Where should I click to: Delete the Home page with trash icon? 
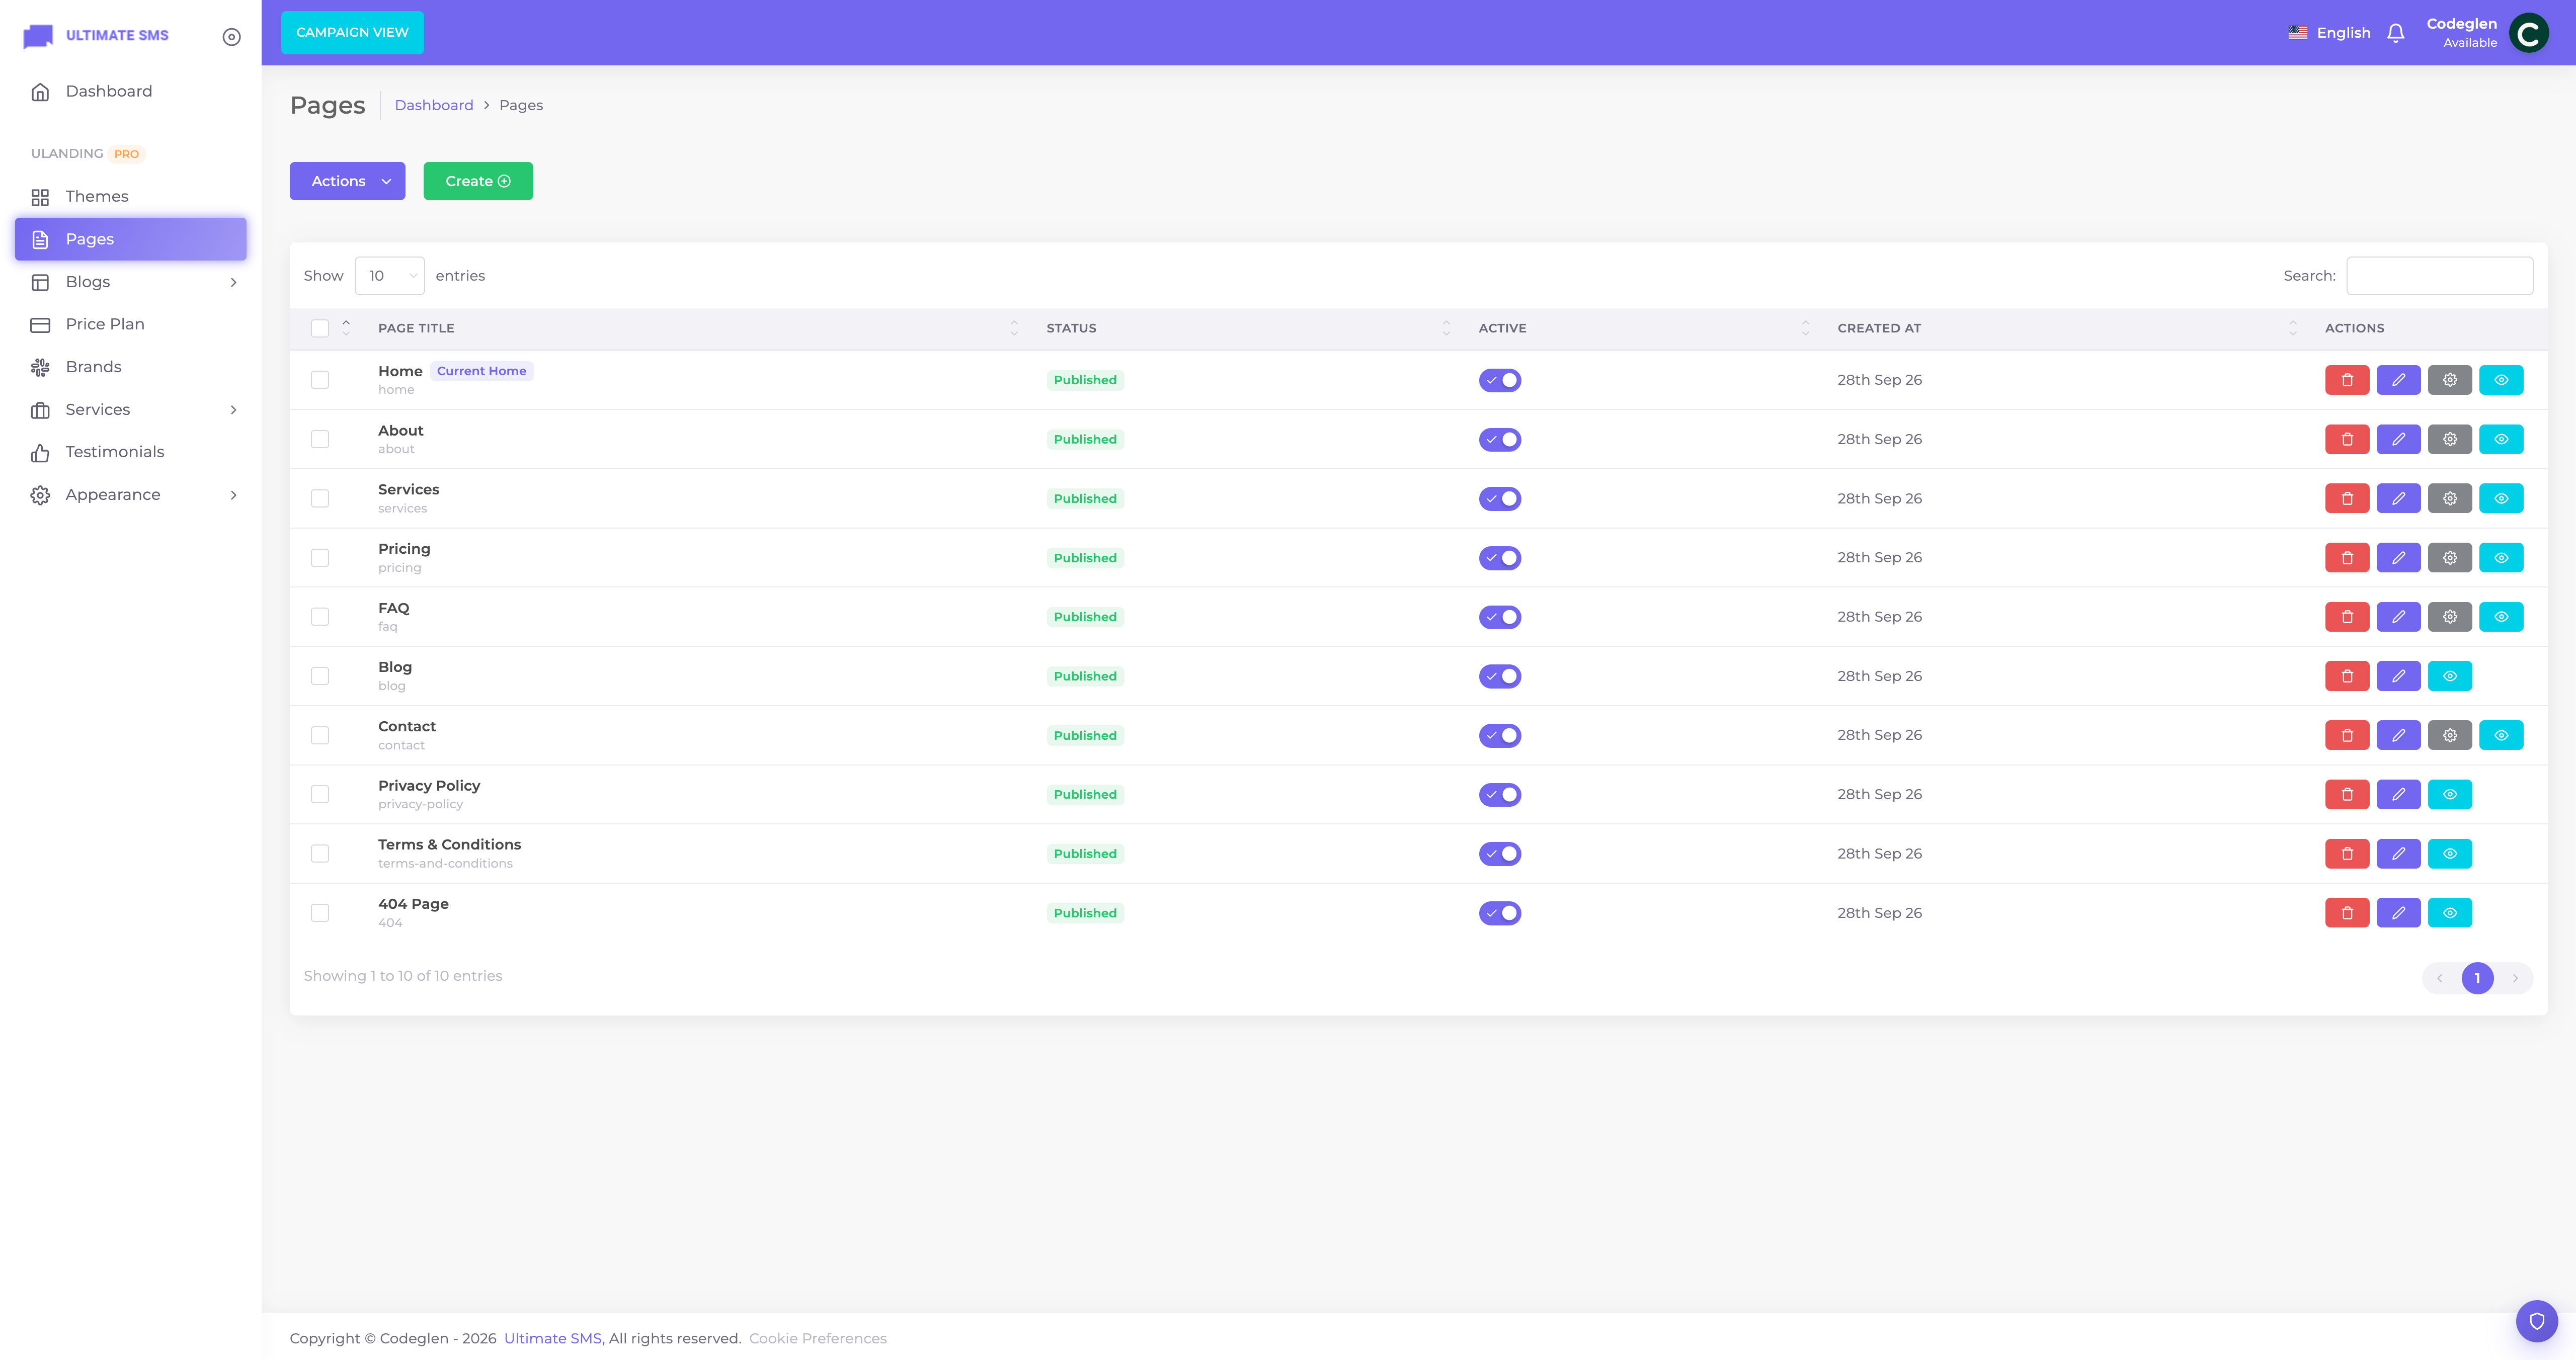point(2347,380)
